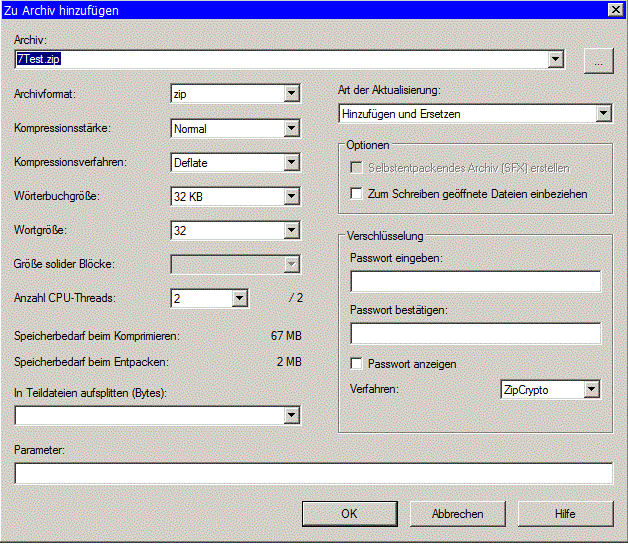The width and height of the screenshot is (628, 545).
Task: Click the 'Speicherbedarf beim Entpacken:' label
Action: click(91, 362)
